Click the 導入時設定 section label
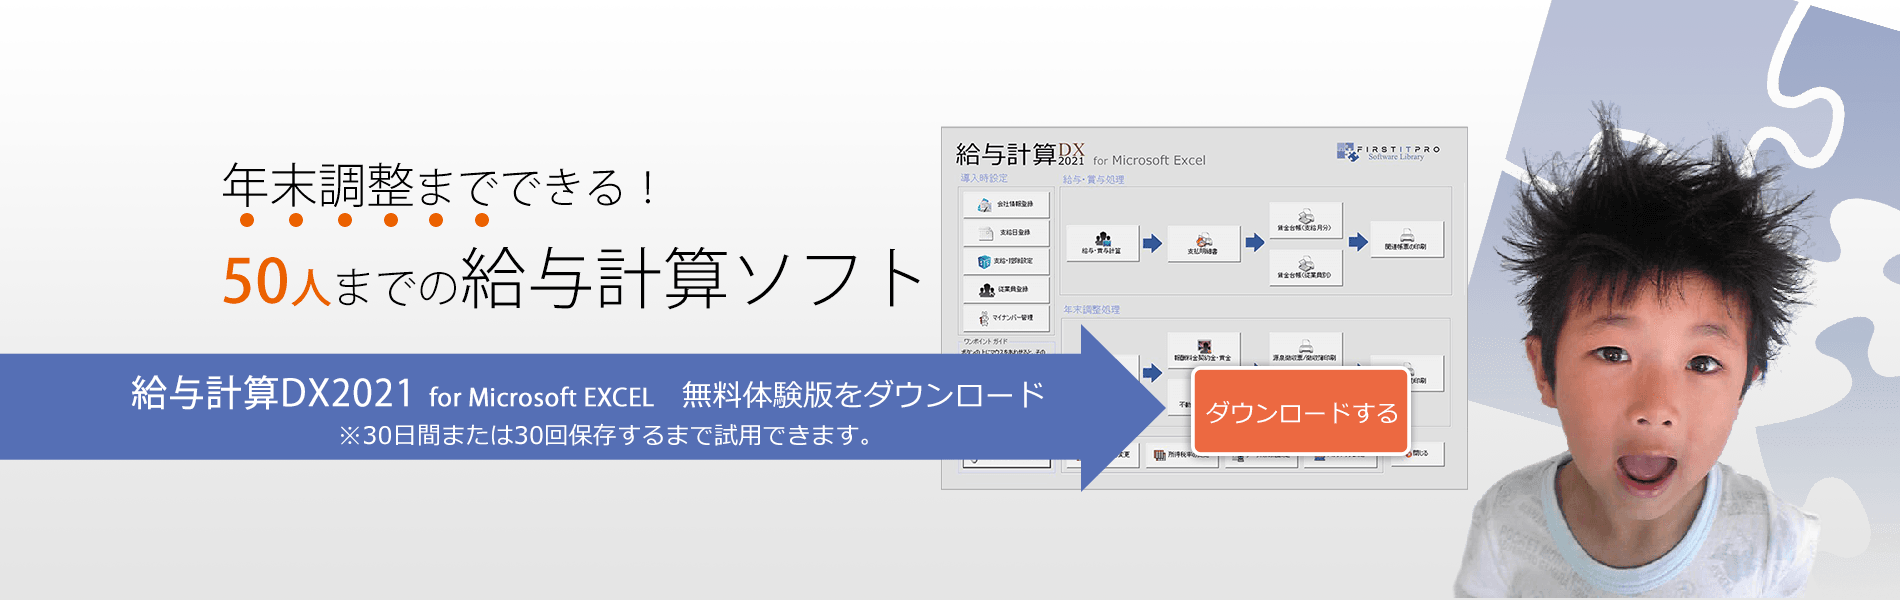Viewport: 1900px width, 600px height. pyautogui.click(x=984, y=178)
